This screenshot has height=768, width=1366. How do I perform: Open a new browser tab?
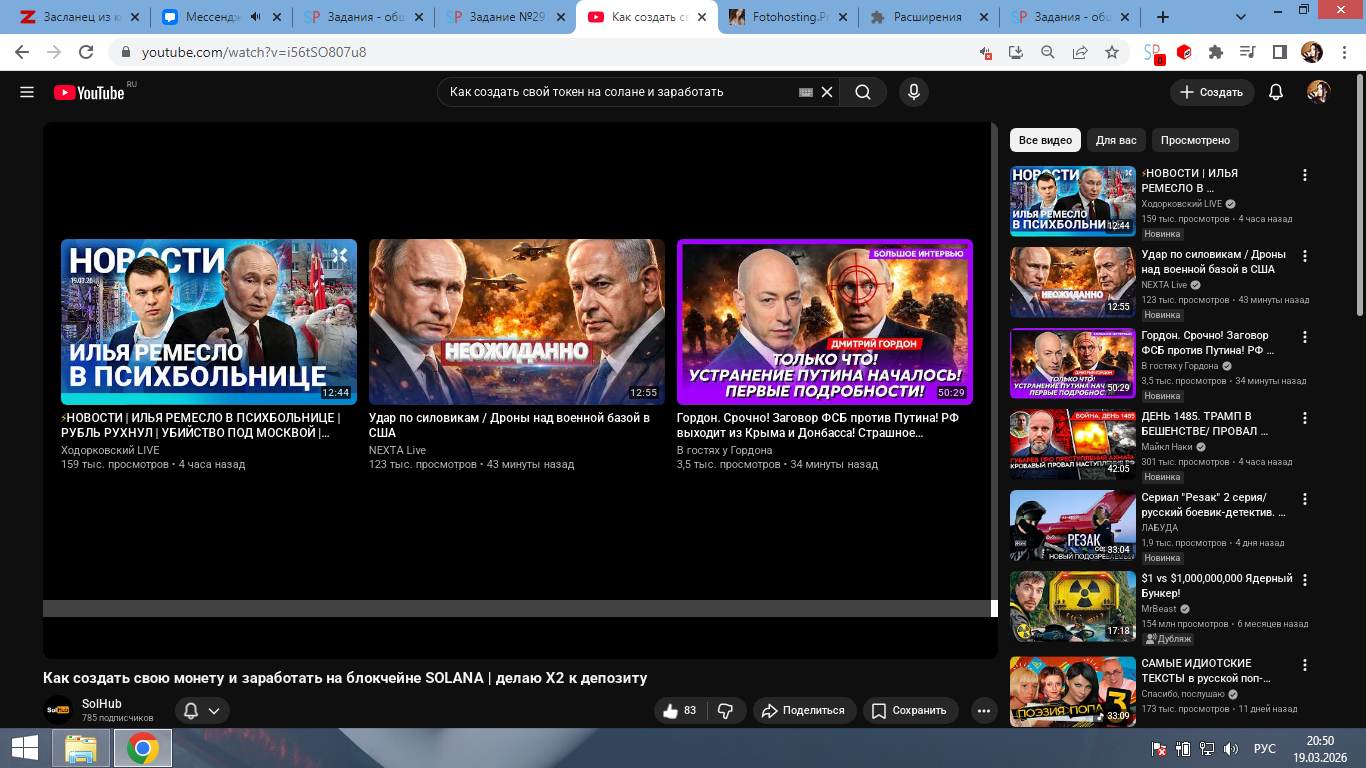click(1163, 17)
